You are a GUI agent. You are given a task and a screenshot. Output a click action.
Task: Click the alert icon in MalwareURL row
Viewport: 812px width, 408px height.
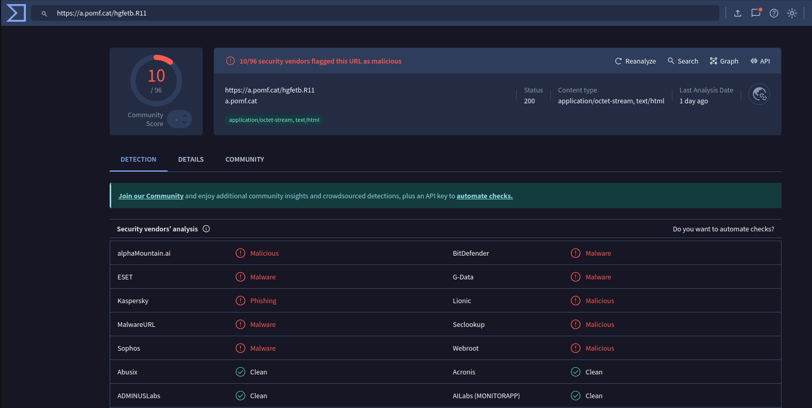tap(240, 325)
